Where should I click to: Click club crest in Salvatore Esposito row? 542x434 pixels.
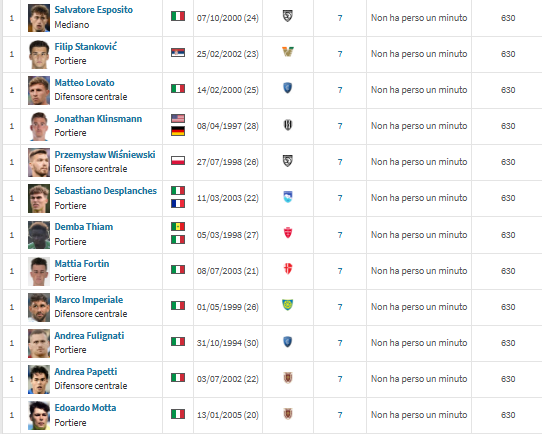click(x=288, y=16)
